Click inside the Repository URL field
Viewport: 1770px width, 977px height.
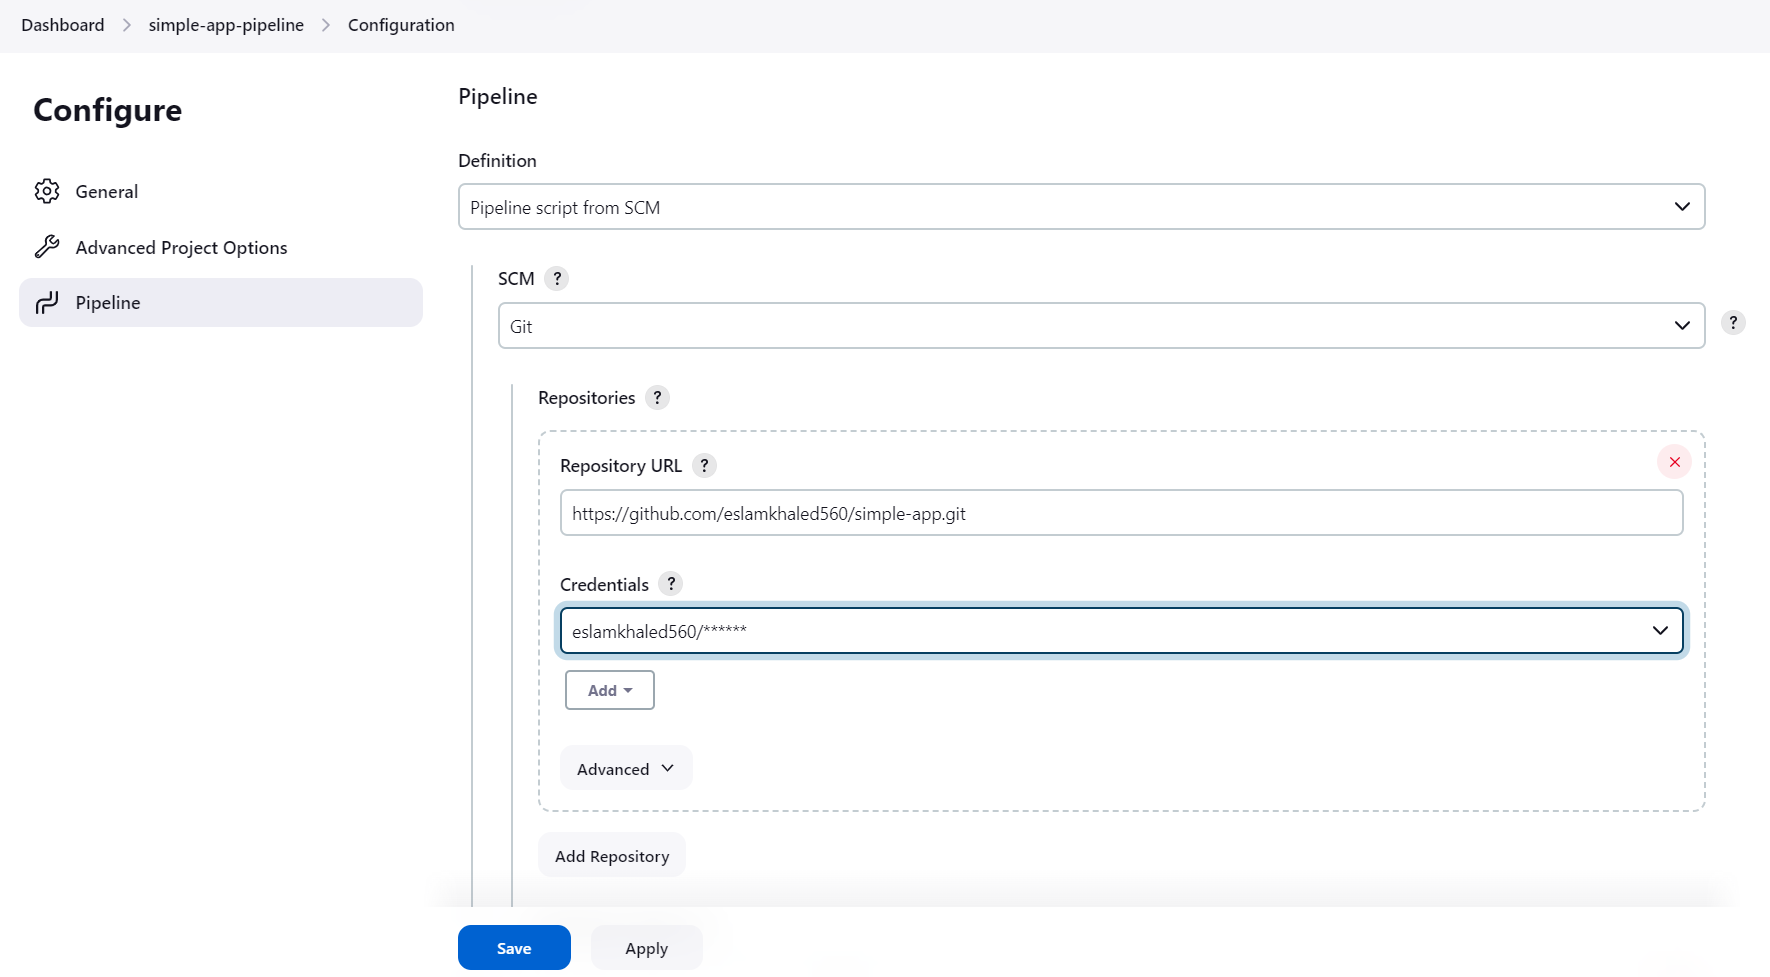[x=1120, y=512]
